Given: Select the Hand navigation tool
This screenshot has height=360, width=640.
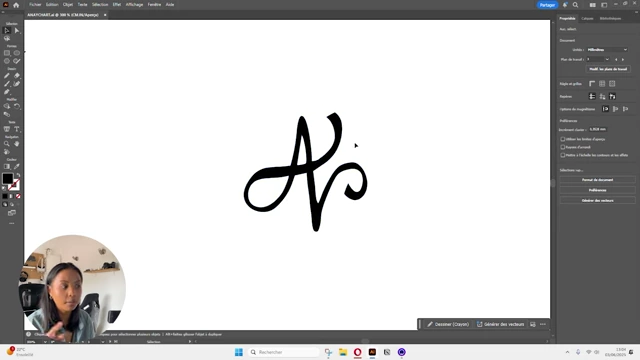Looking at the screenshot, I should (x=17, y=144).
